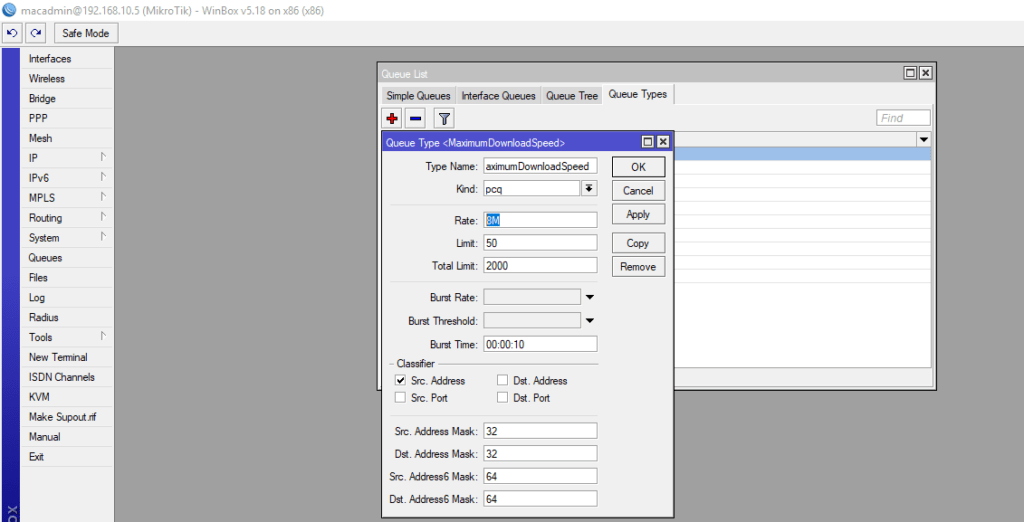Open the Wireless menu
1024x522 pixels.
(x=67, y=78)
